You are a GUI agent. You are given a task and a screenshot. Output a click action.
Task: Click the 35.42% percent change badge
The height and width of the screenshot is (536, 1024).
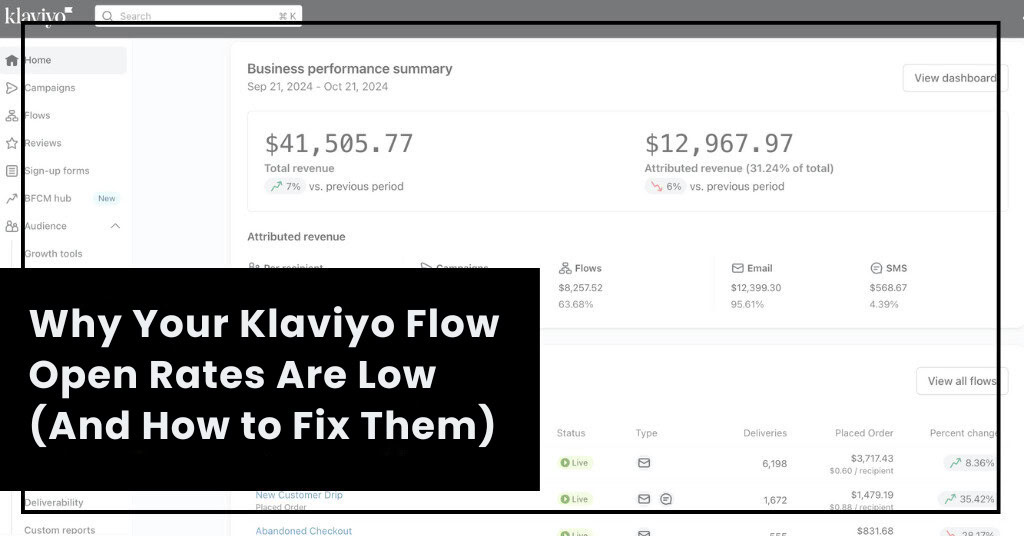coord(968,499)
